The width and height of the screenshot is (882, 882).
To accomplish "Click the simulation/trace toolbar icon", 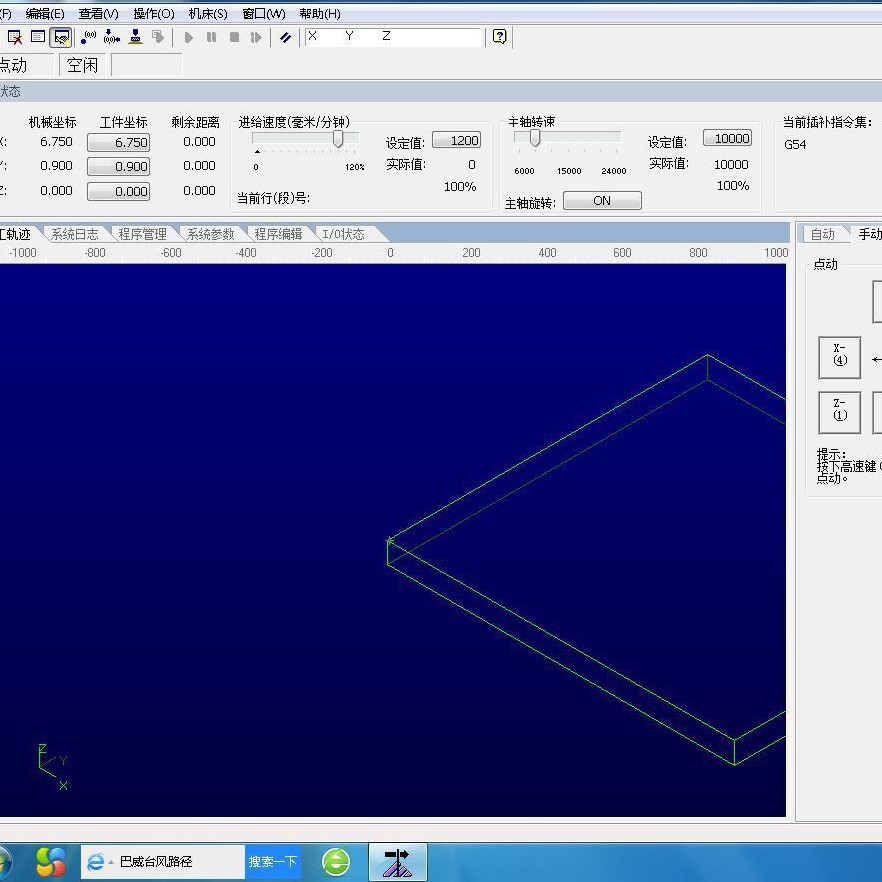I will tap(62, 37).
